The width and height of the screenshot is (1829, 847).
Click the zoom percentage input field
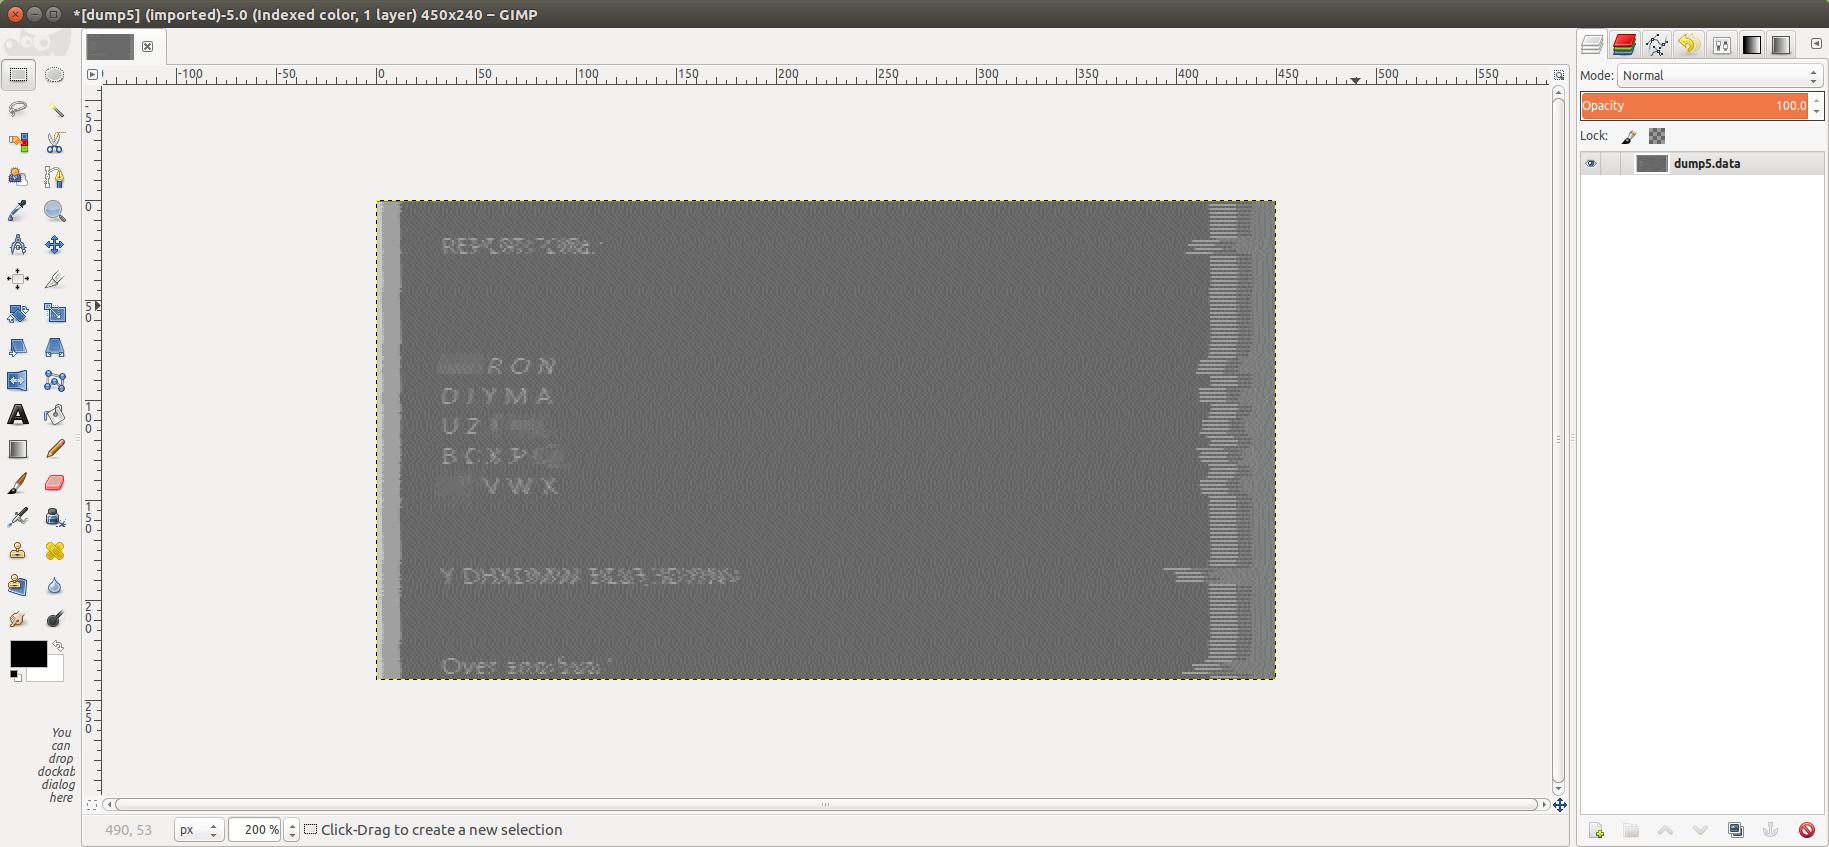(x=256, y=830)
